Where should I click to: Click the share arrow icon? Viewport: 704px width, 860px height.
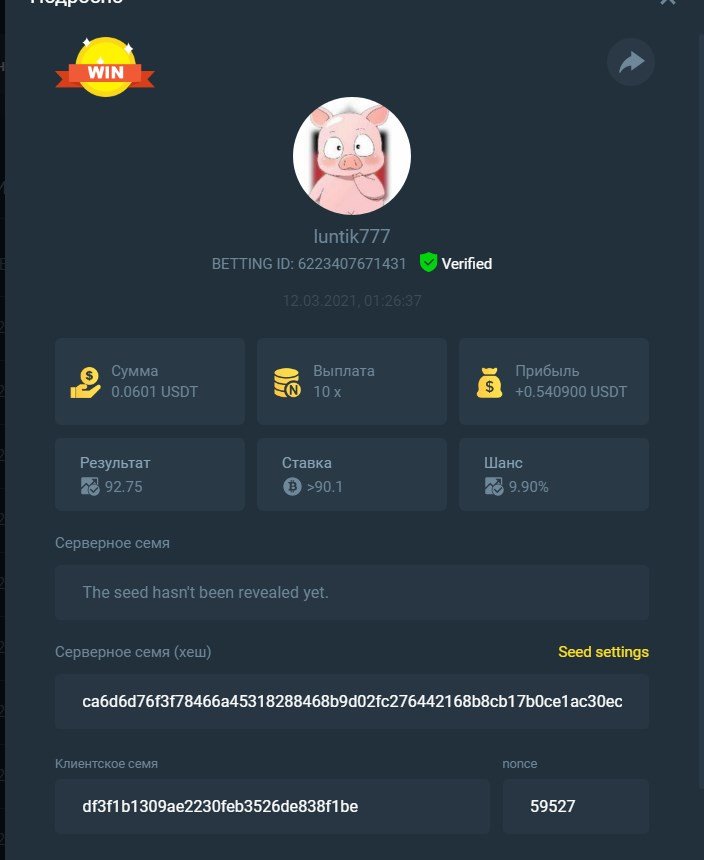point(631,62)
